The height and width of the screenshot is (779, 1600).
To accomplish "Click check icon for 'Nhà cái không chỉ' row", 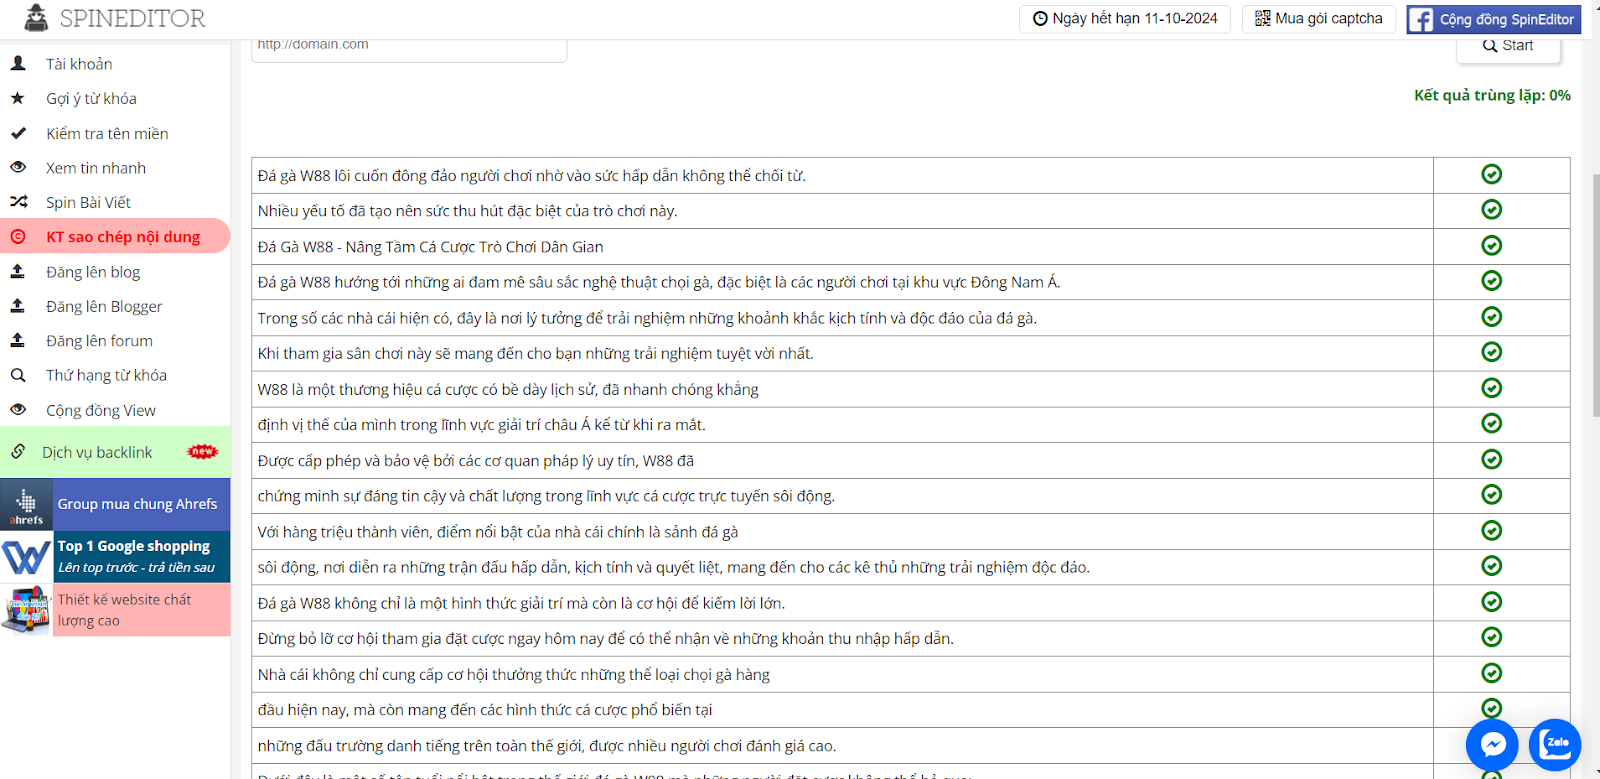I will click(1491, 673).
